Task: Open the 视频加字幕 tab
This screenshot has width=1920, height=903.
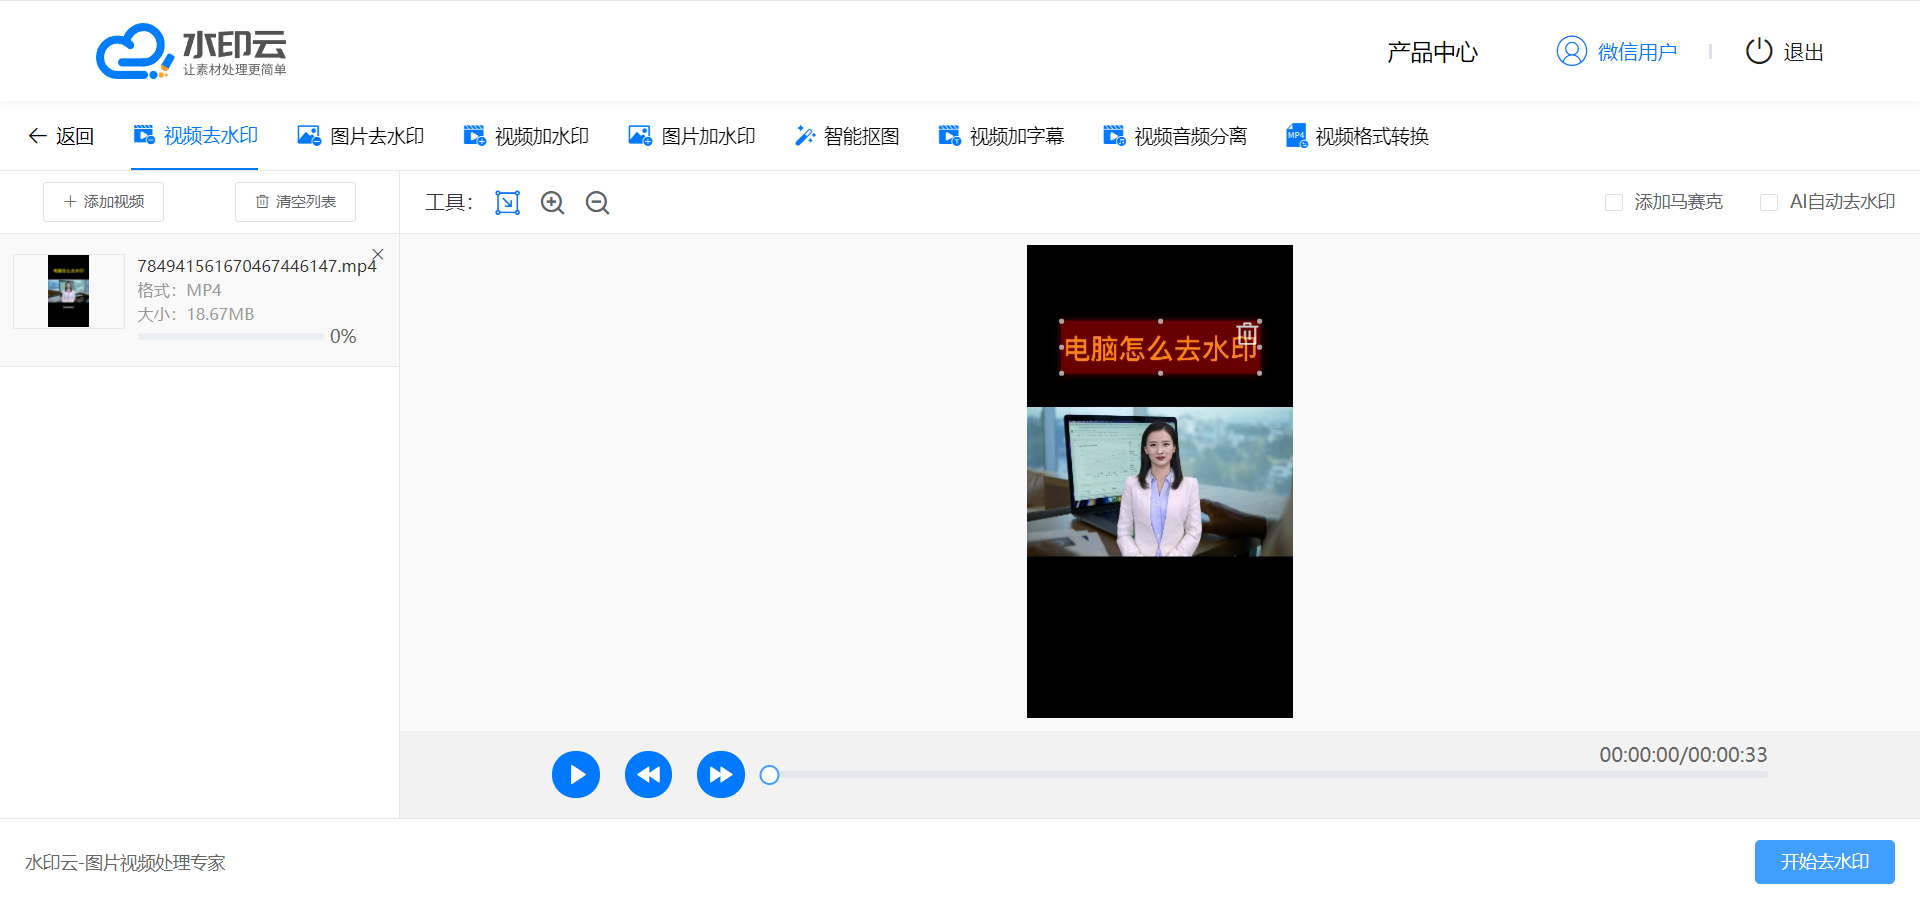Action: 1001,136
